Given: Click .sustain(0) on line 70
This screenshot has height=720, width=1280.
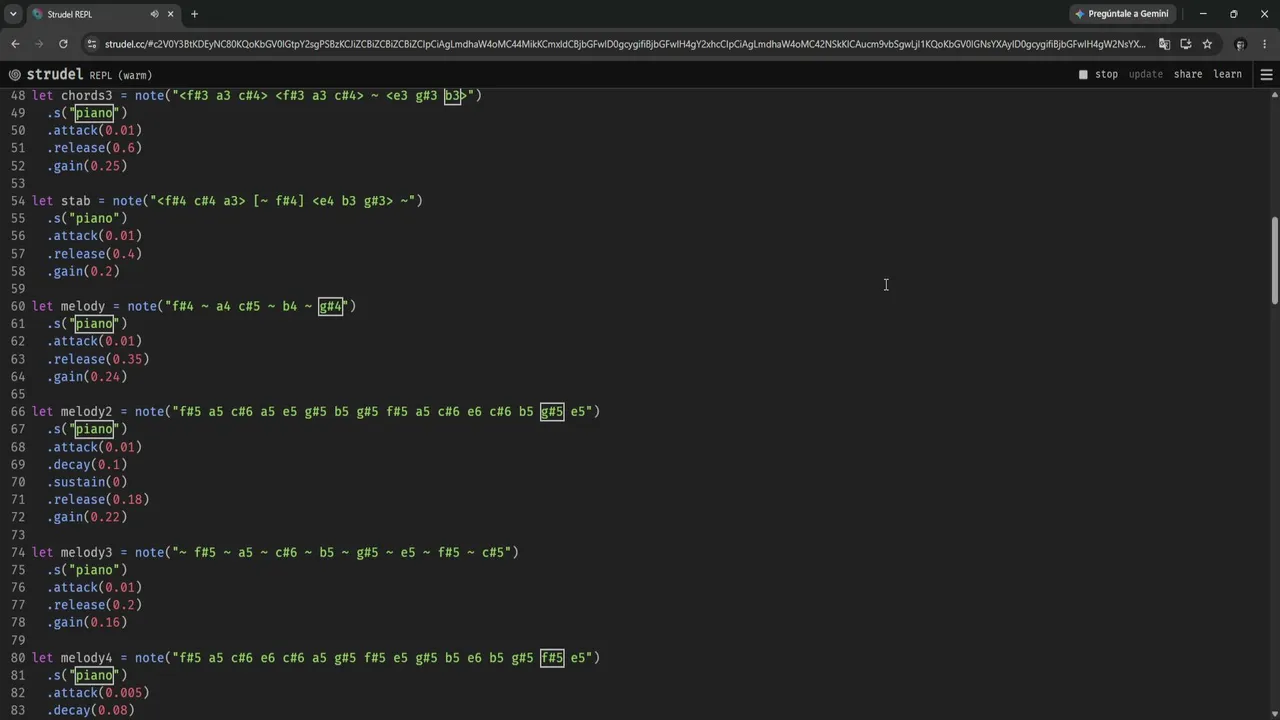Looking at the screenshot, I should pos(87,482).
